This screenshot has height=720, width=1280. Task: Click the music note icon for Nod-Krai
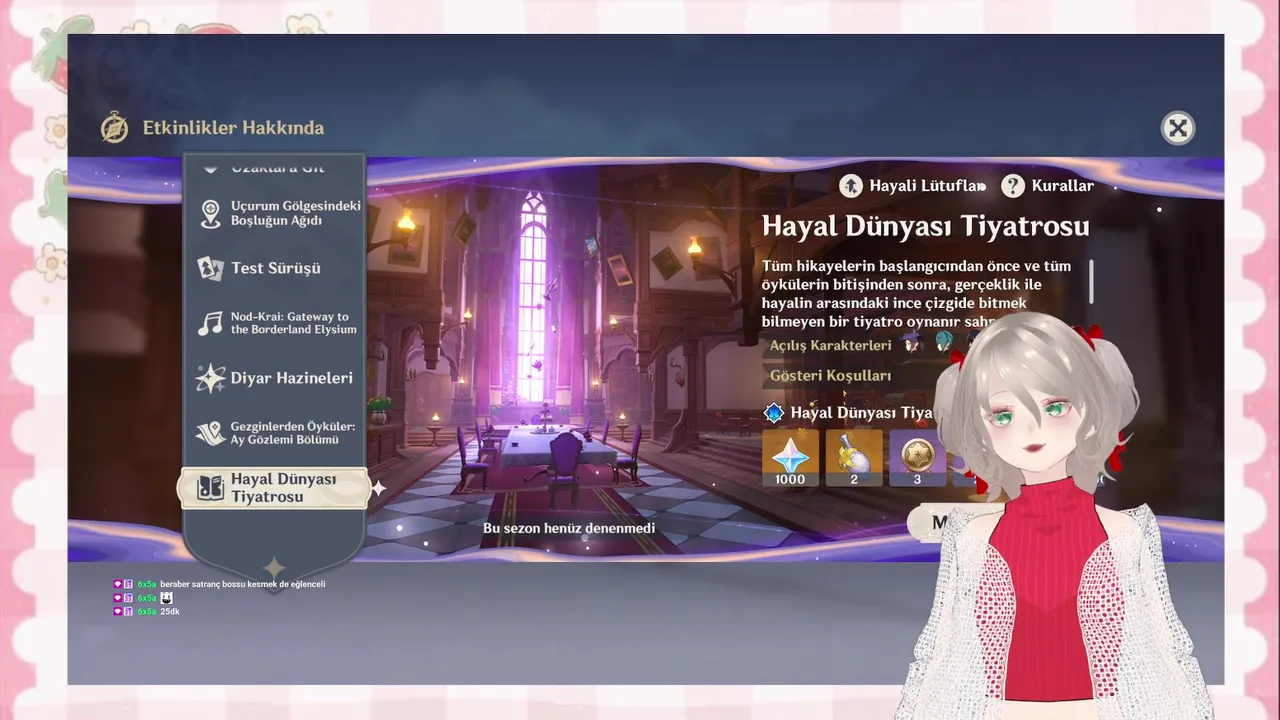pyautogui.click(x=210, y=323)
